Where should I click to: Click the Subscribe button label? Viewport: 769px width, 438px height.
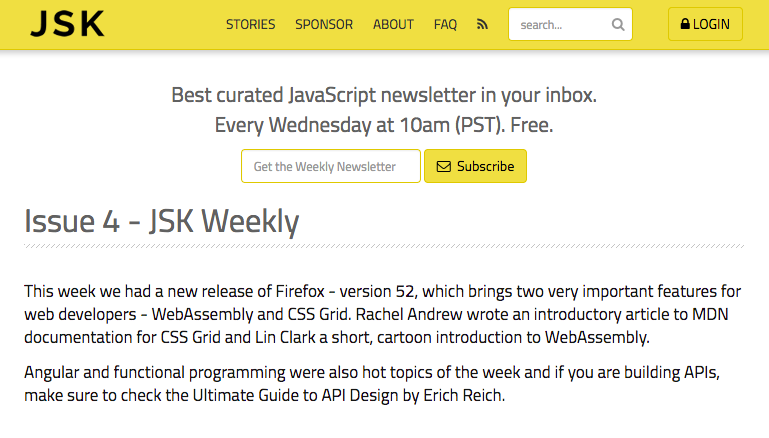486,166
